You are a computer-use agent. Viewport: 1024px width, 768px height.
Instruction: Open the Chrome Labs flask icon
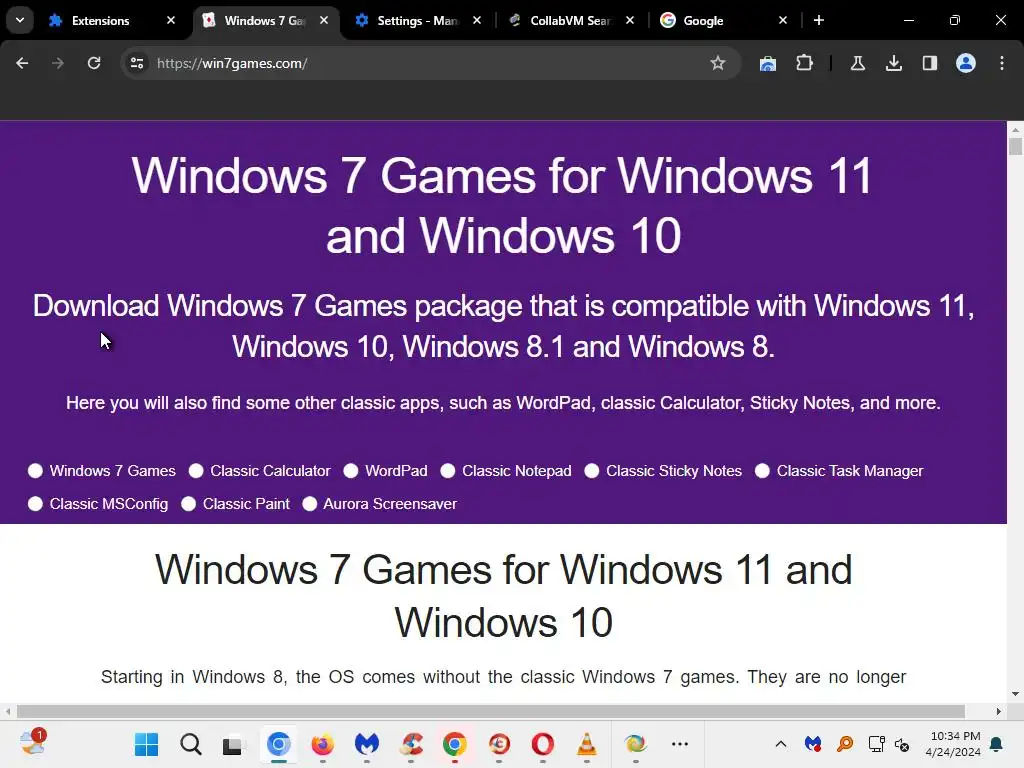pyautogui.click(x=857, y=63)
